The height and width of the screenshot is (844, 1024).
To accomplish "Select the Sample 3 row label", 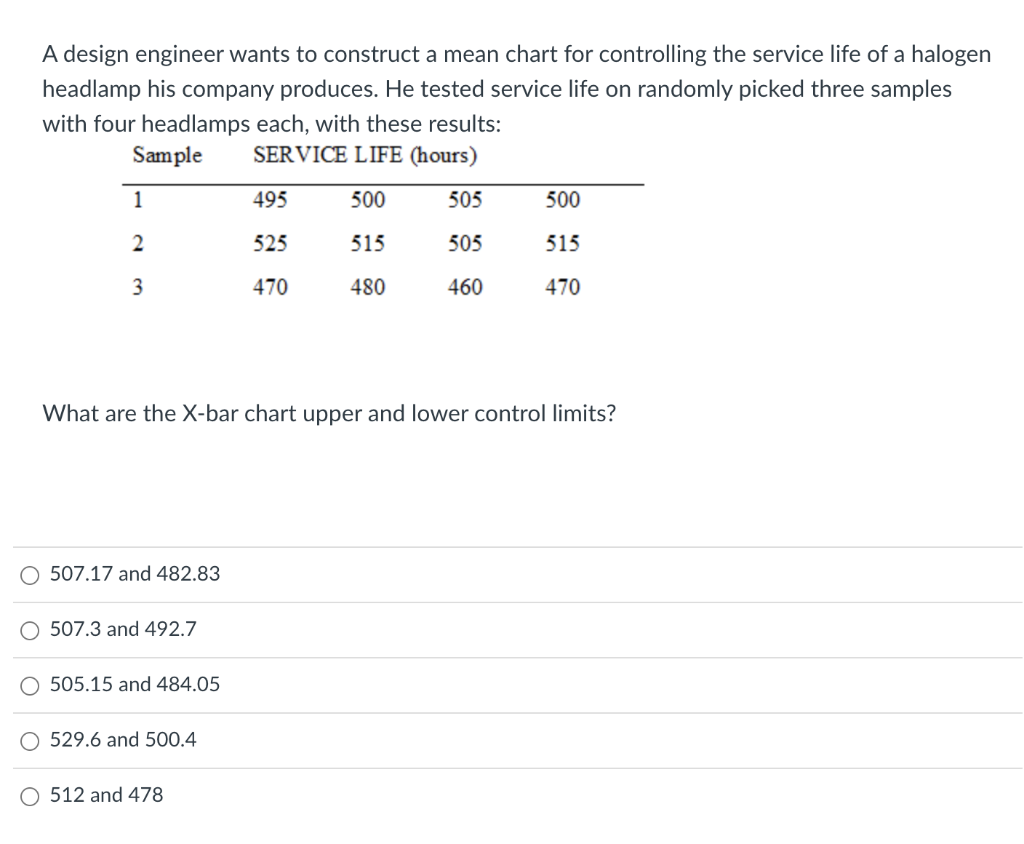I will [138, 287].
